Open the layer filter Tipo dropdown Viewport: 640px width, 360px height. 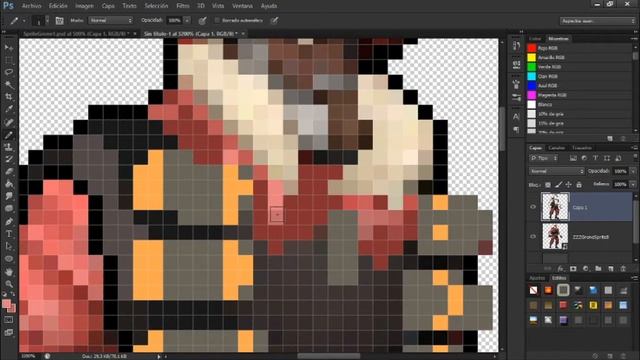(x=544, y=158)
